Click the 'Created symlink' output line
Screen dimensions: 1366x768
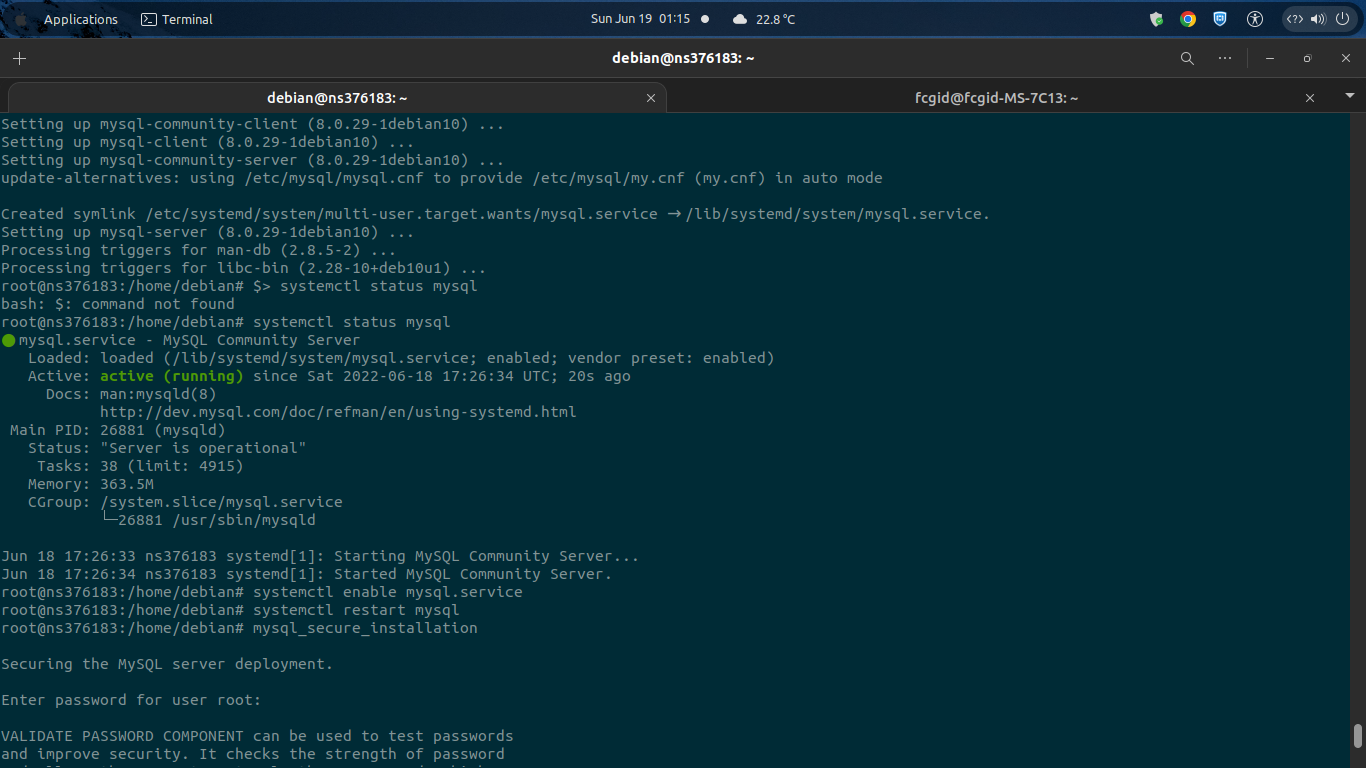coord(495,214)
